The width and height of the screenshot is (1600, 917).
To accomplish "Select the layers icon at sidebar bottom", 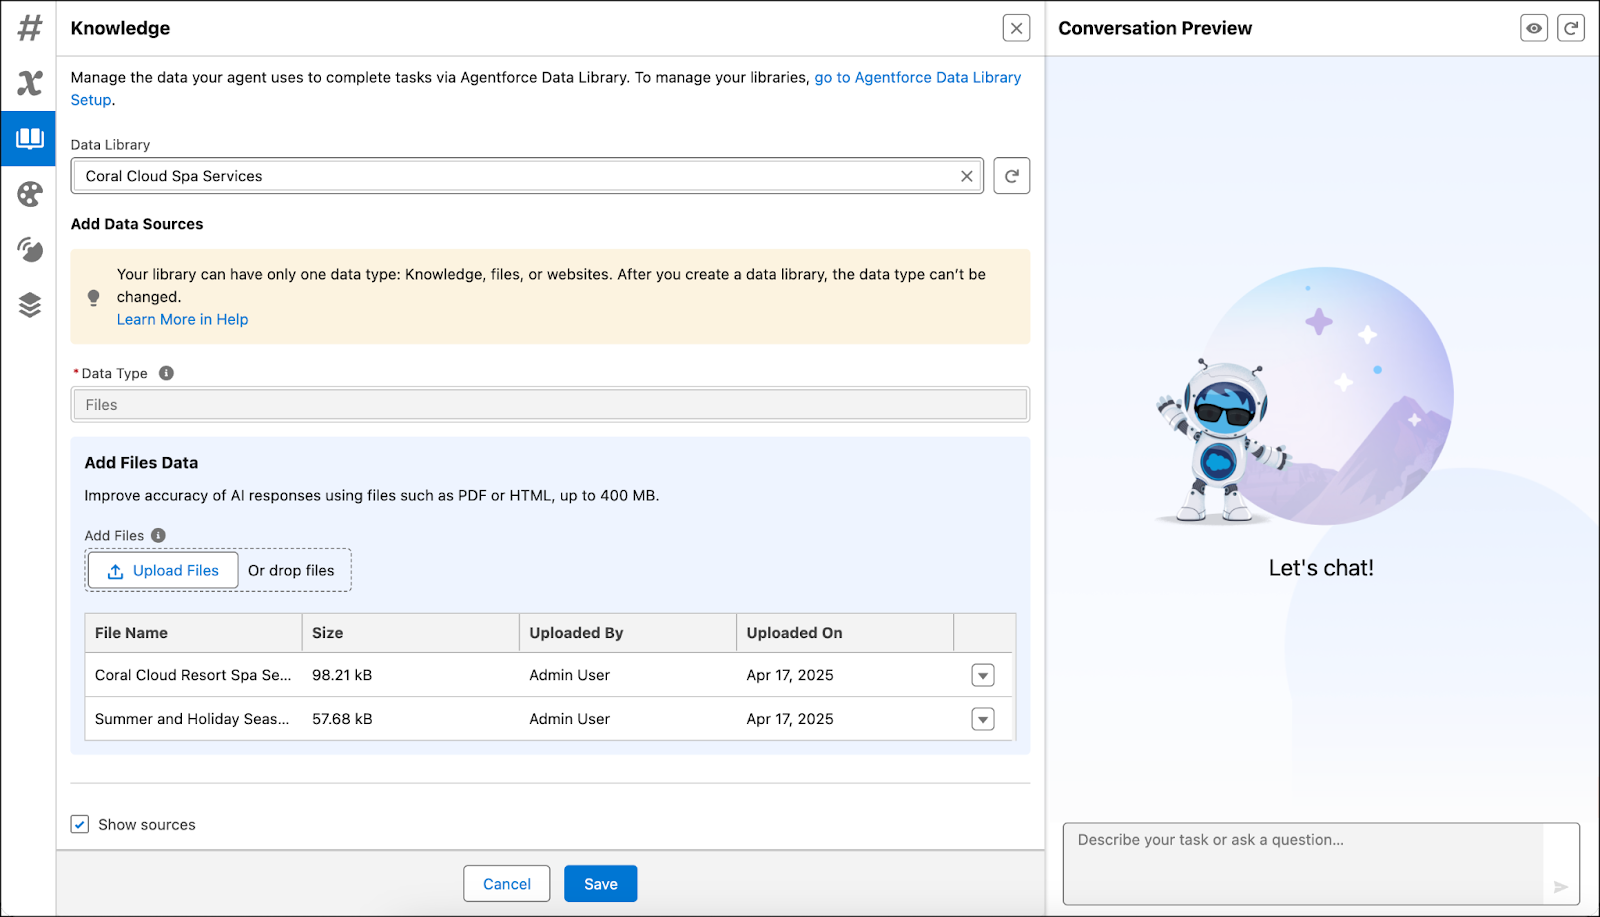I will pos(28,305).
